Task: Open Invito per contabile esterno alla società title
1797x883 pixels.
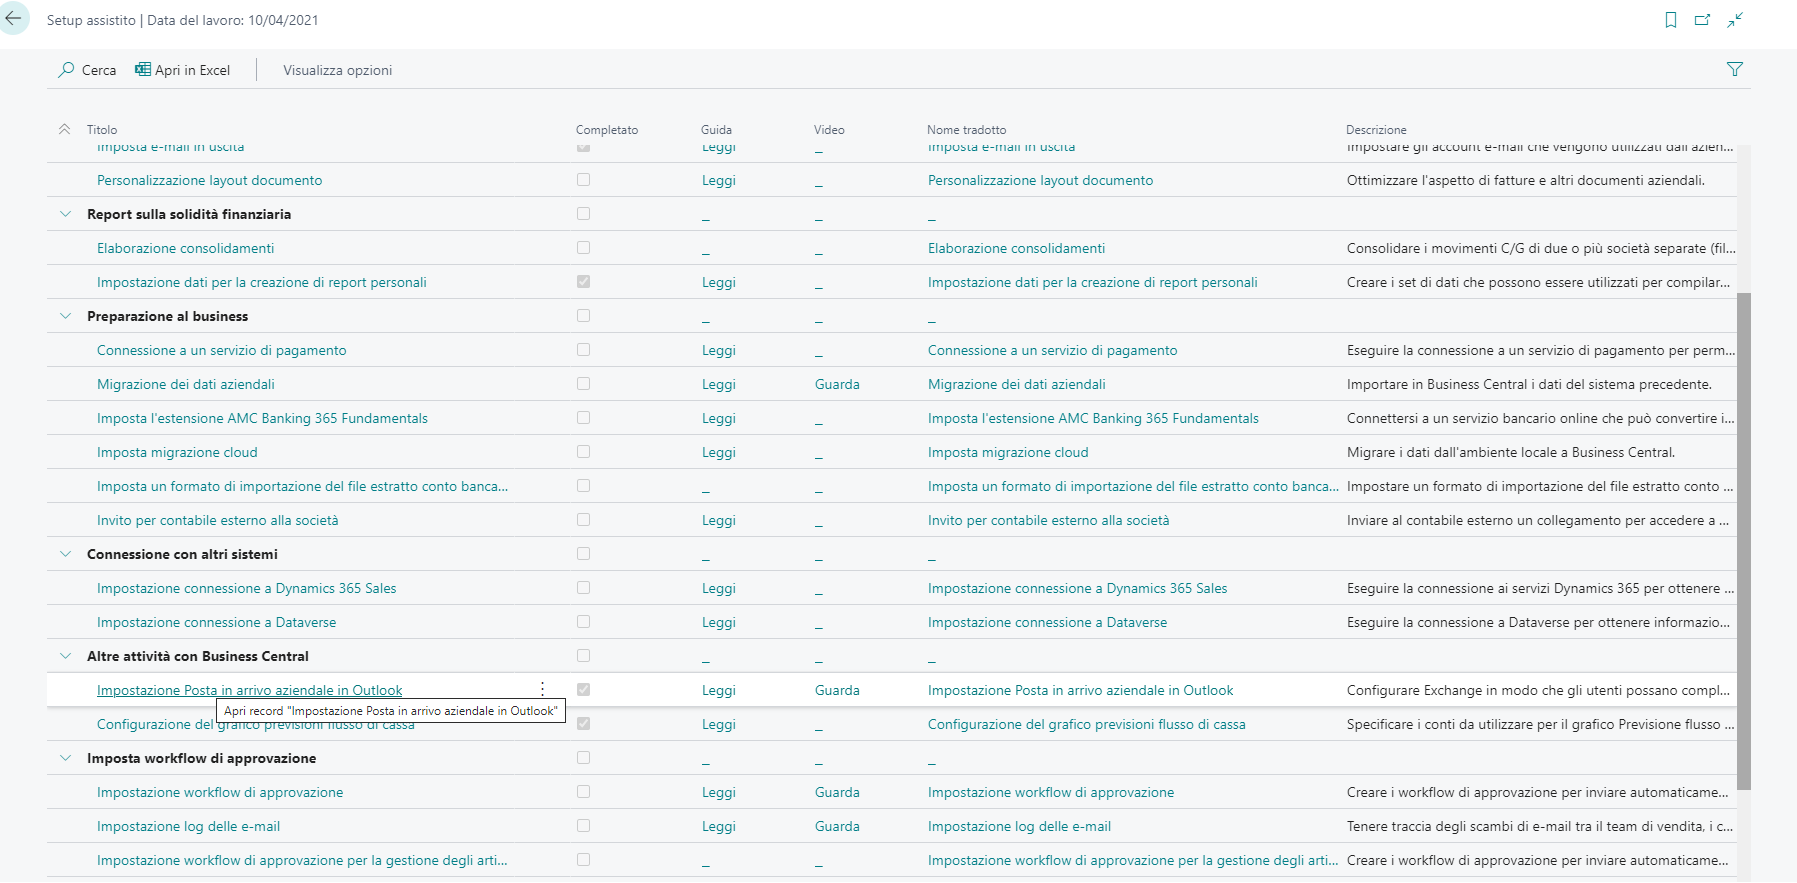Action: pos(217,520)
